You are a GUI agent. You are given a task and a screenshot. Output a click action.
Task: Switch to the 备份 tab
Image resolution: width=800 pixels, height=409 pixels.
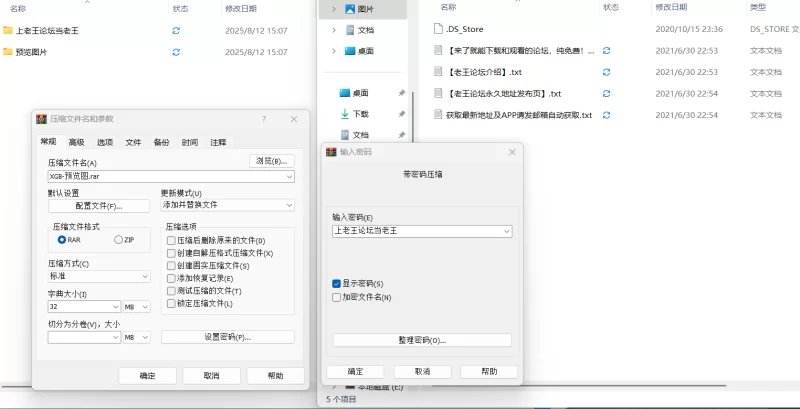161,142
